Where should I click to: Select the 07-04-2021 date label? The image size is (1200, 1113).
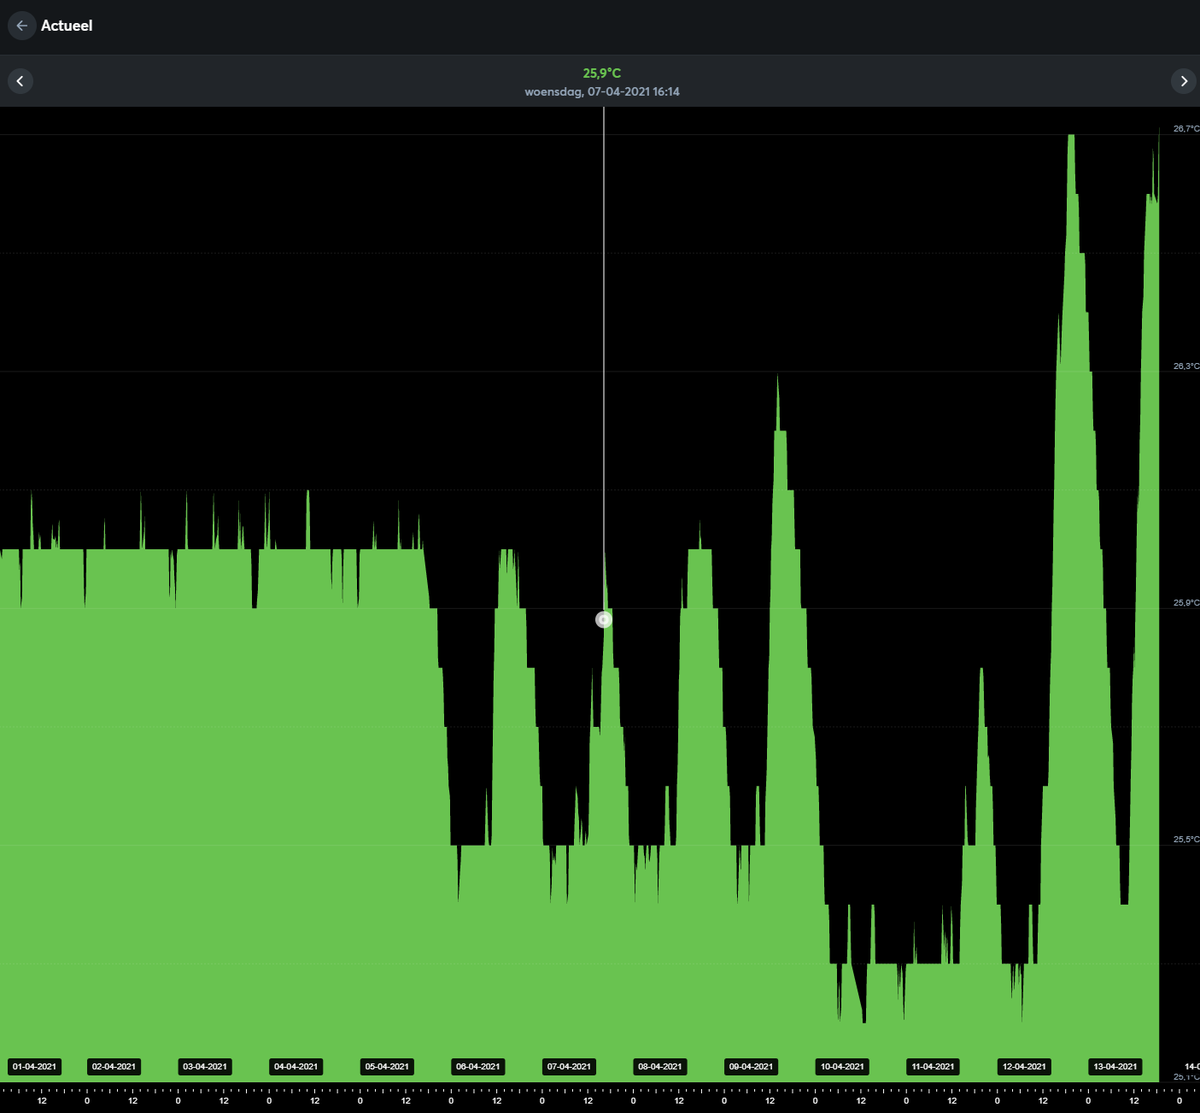coord(570,1067)
